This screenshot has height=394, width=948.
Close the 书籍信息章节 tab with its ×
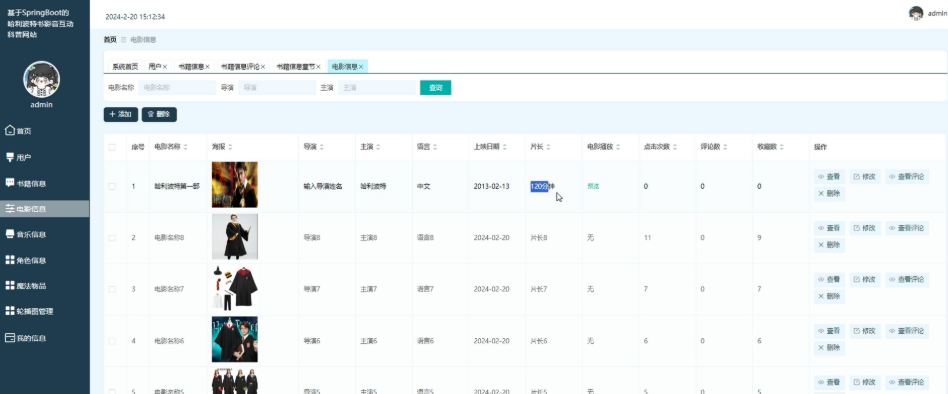[x=318, y=66]
